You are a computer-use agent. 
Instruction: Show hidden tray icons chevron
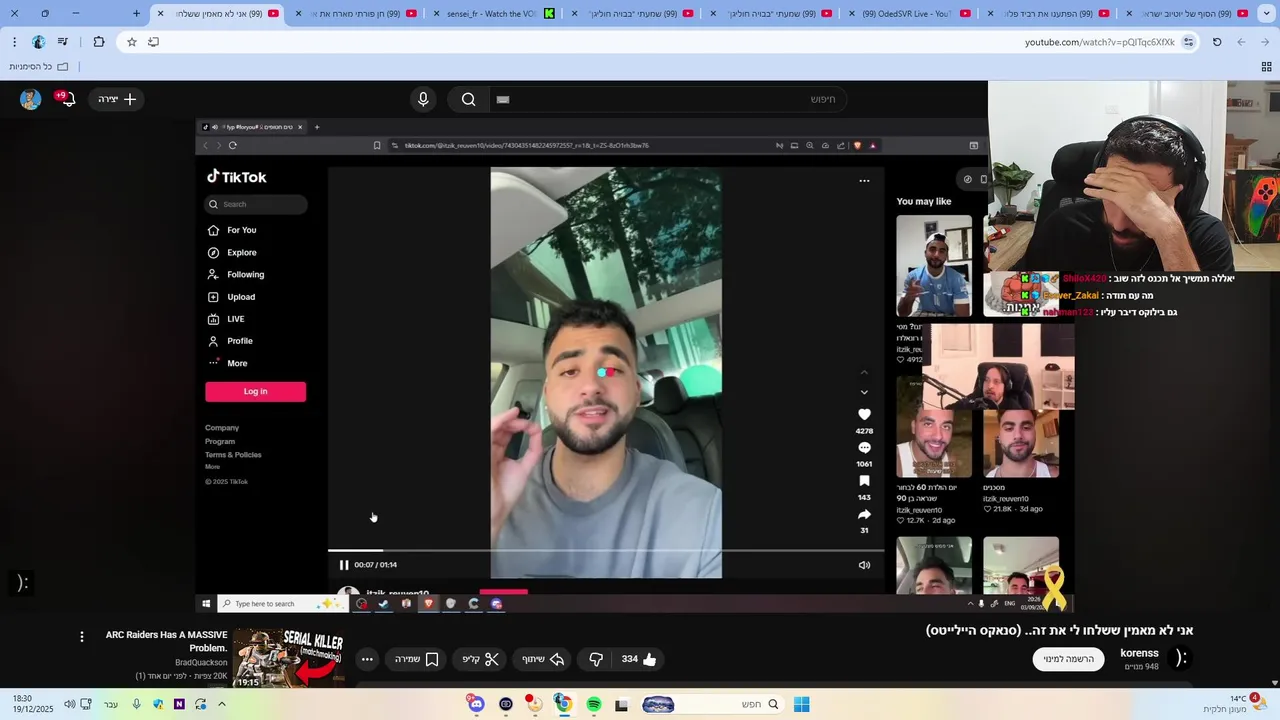click(x=222, y=704)
